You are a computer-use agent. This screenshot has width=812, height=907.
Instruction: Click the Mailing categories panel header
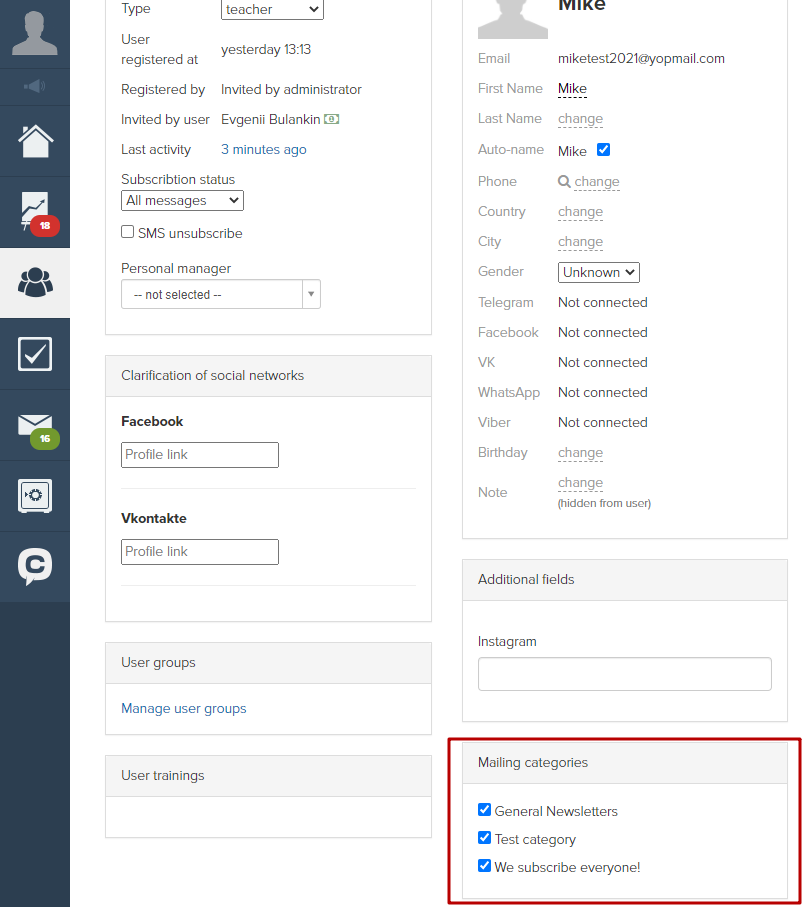pyautogui.click(x=625, y=763)
